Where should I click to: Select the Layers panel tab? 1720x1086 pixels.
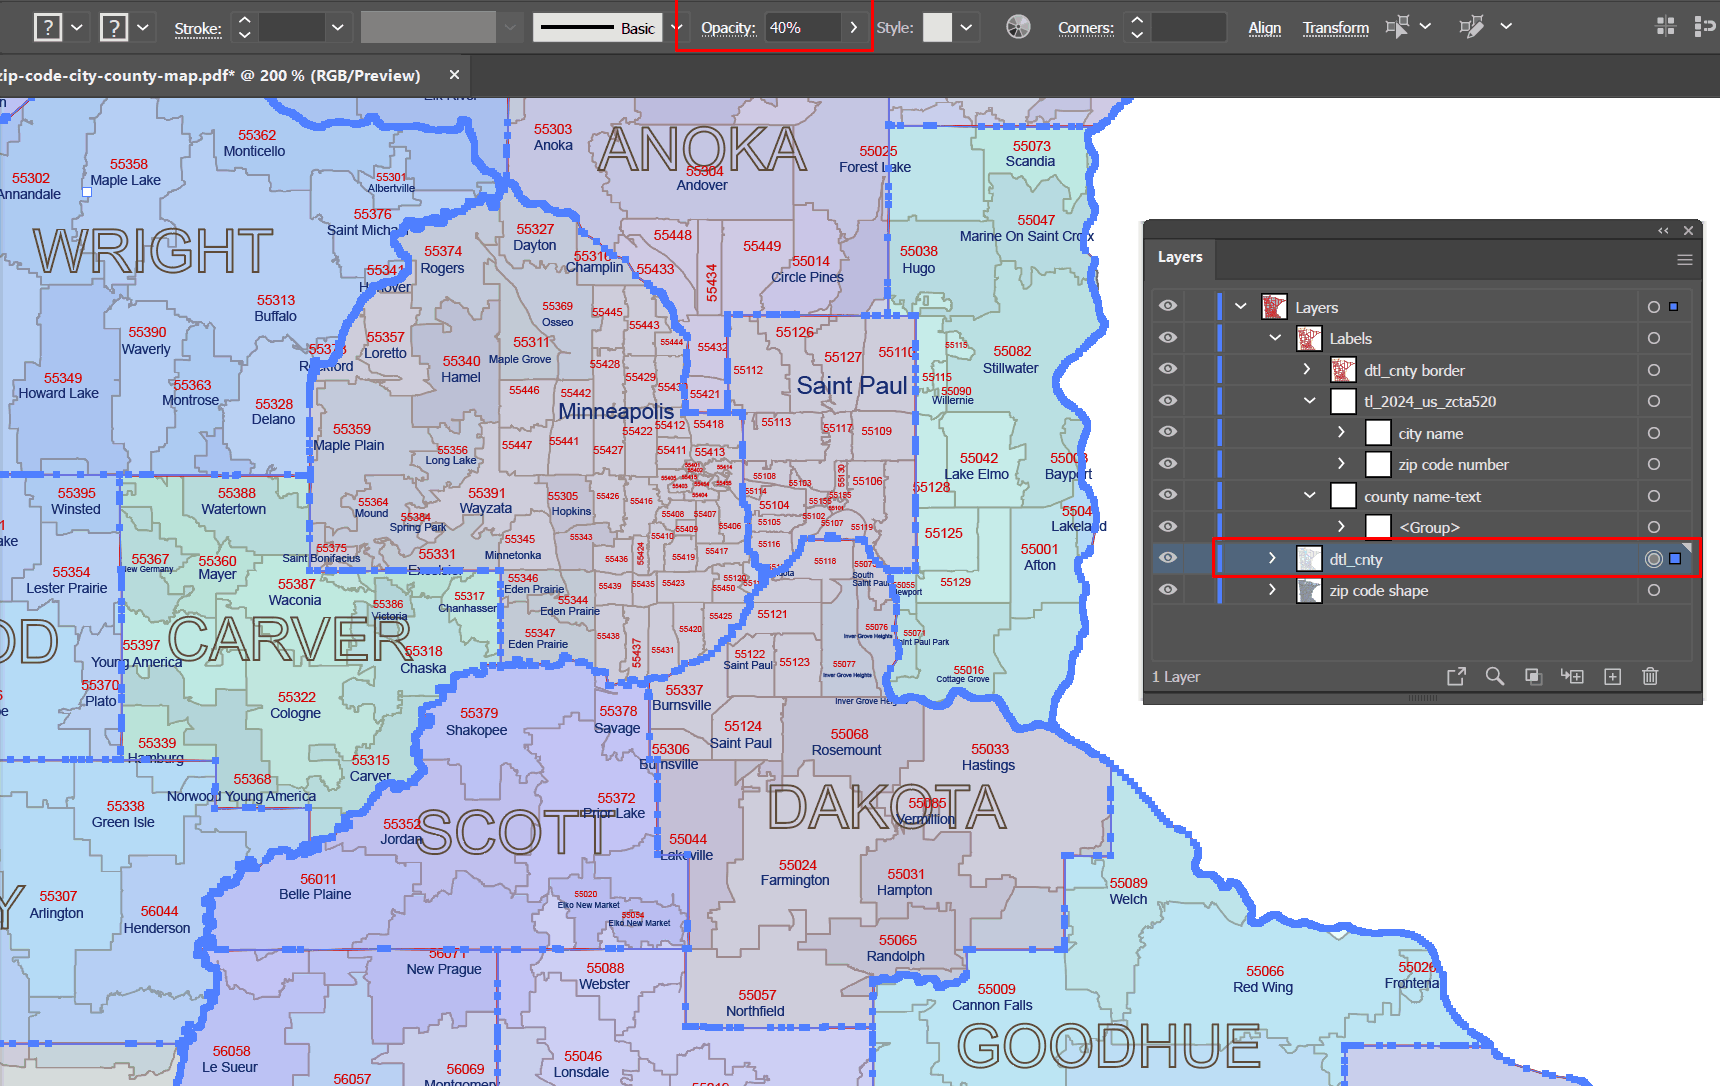pyautogui.click(x=1180, y=257)
